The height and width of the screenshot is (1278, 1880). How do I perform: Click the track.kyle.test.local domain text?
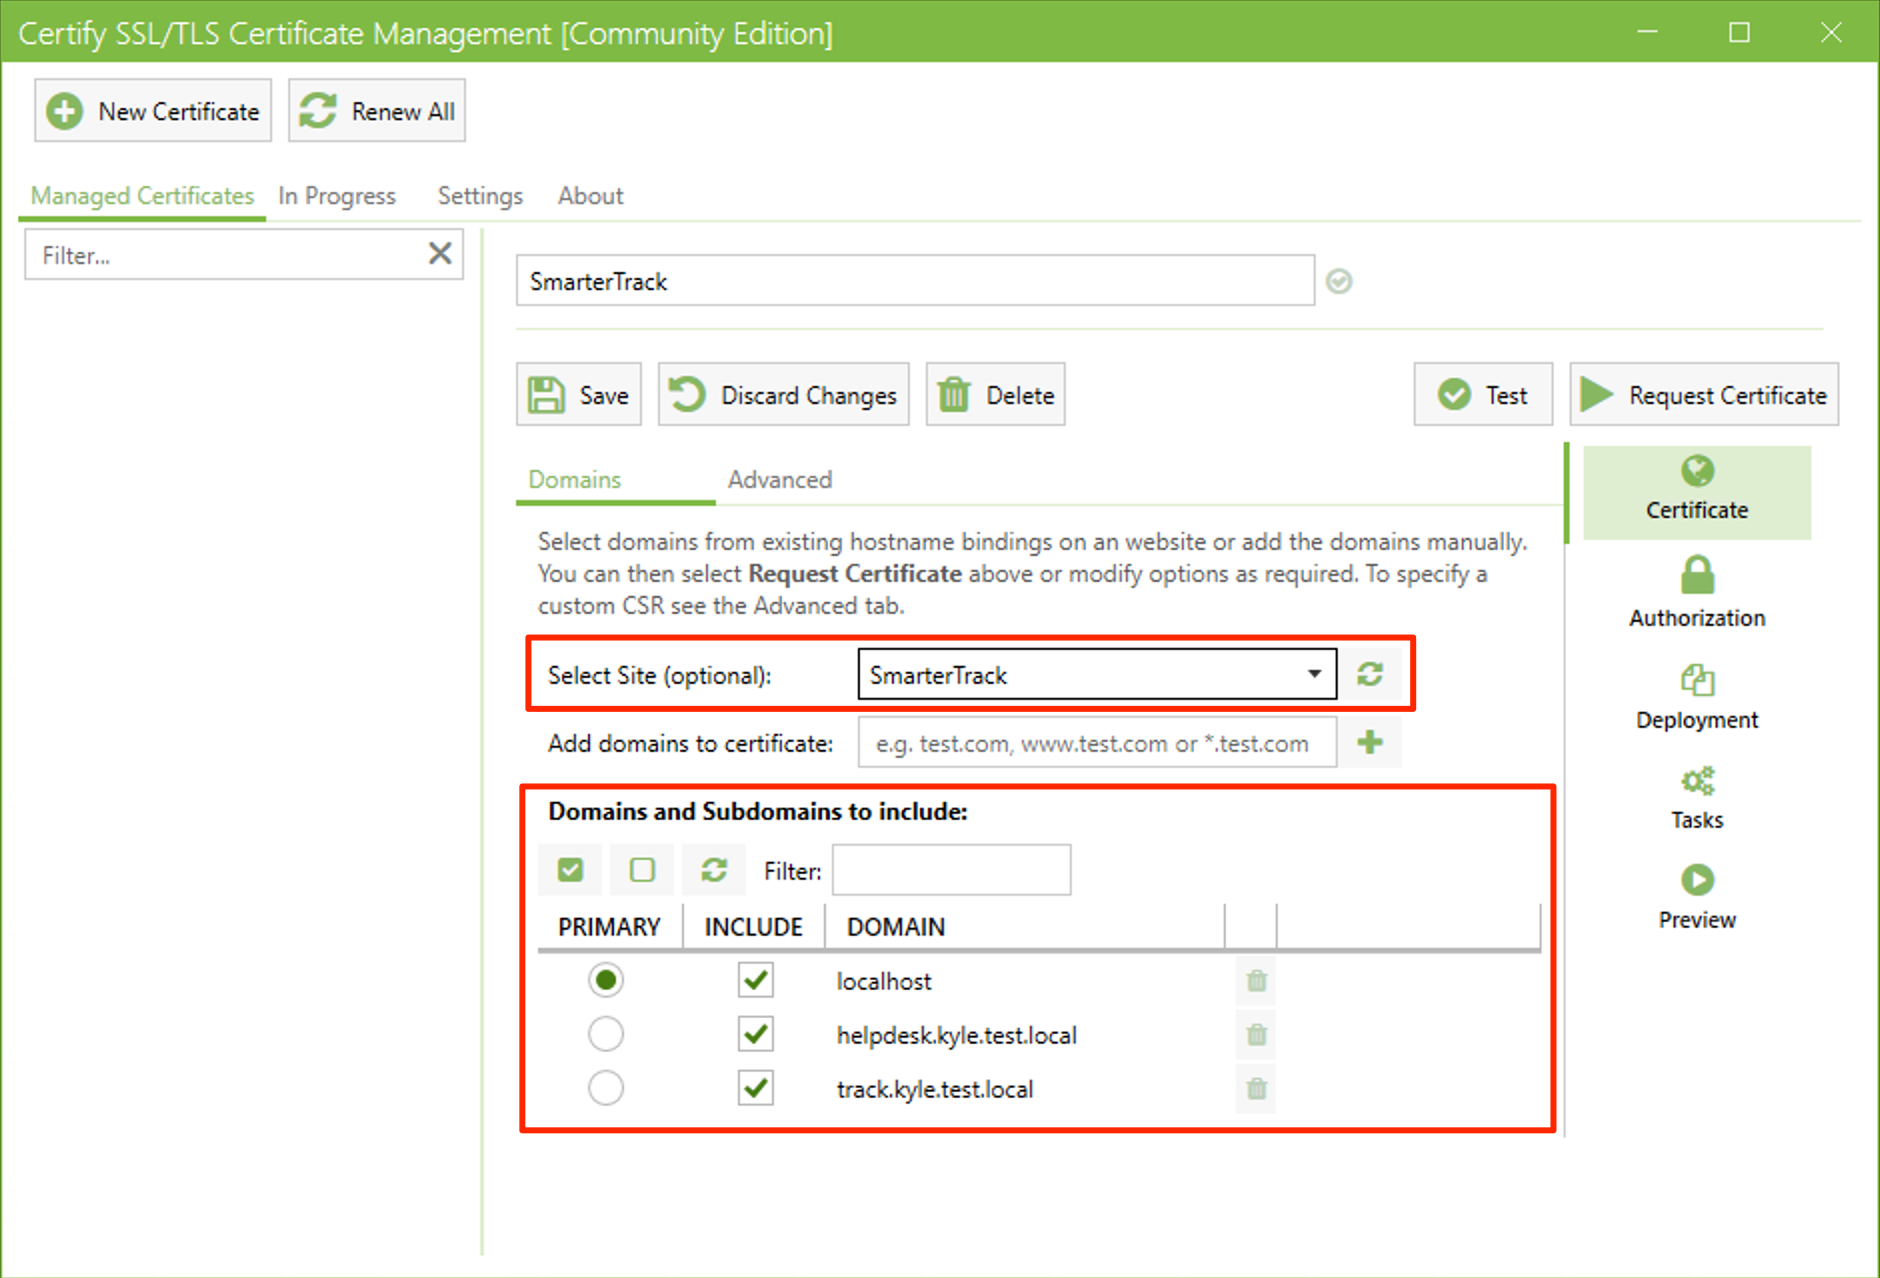point(935,1090)
